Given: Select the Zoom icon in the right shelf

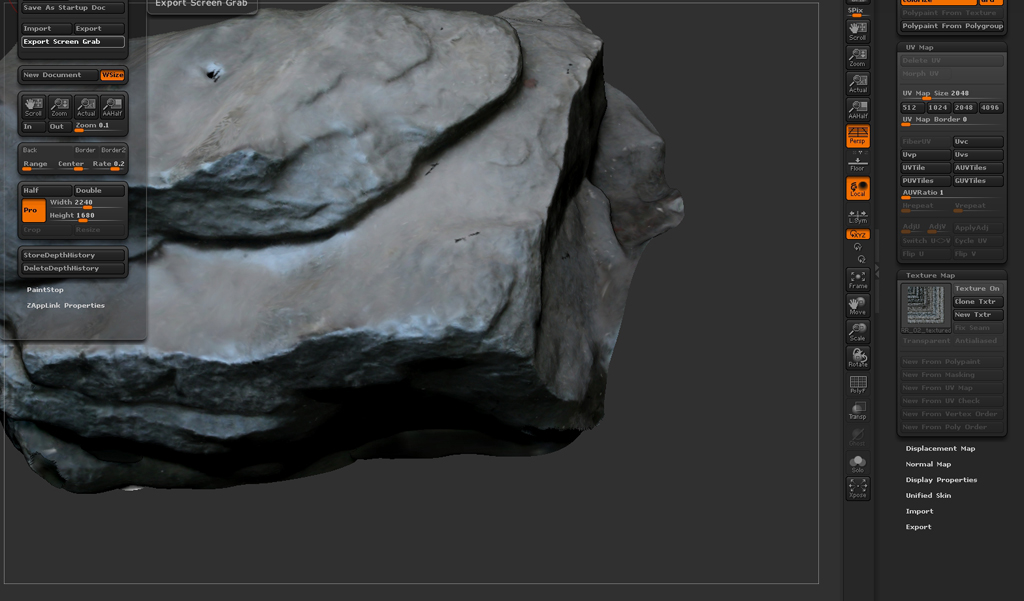Looking at the screenshot, I should coord(857,57).
